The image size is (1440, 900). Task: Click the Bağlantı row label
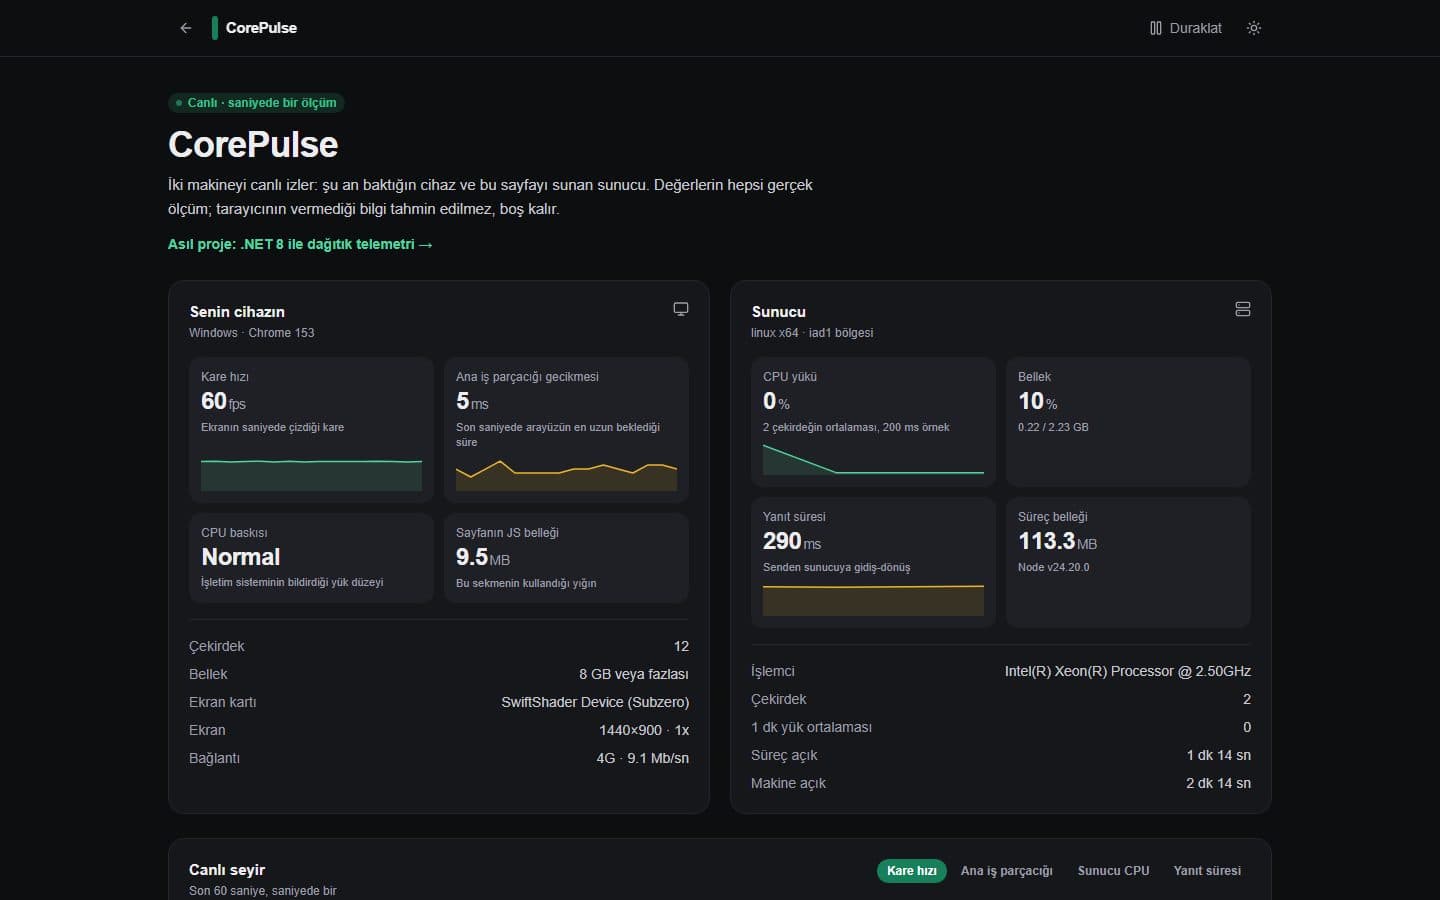[214, 758]
